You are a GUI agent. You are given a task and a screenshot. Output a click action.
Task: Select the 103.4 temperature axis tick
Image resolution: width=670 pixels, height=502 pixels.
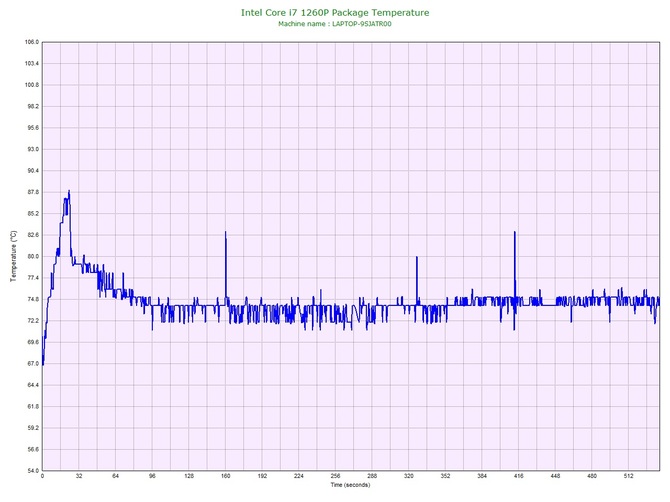point(32,63)
